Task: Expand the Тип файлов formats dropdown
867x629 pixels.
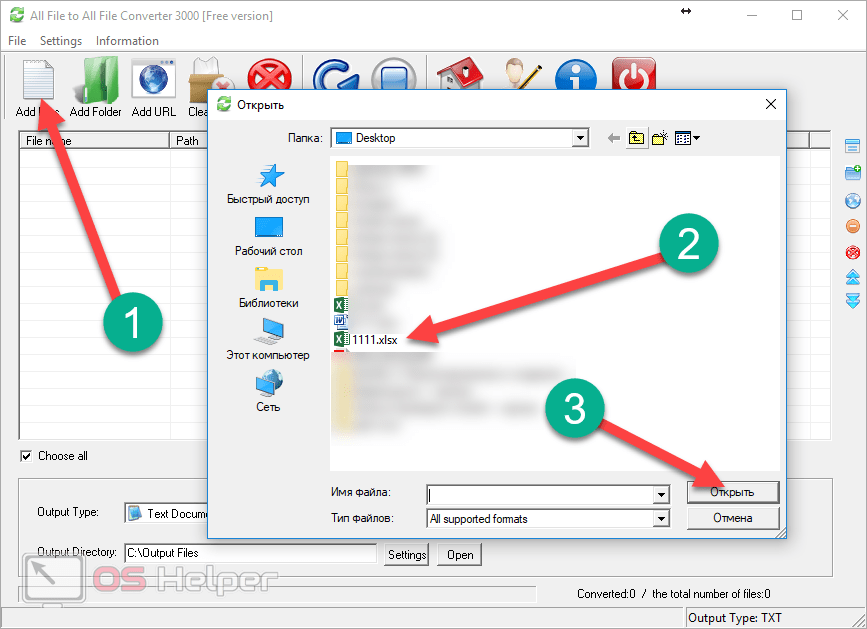Action: 661,518
